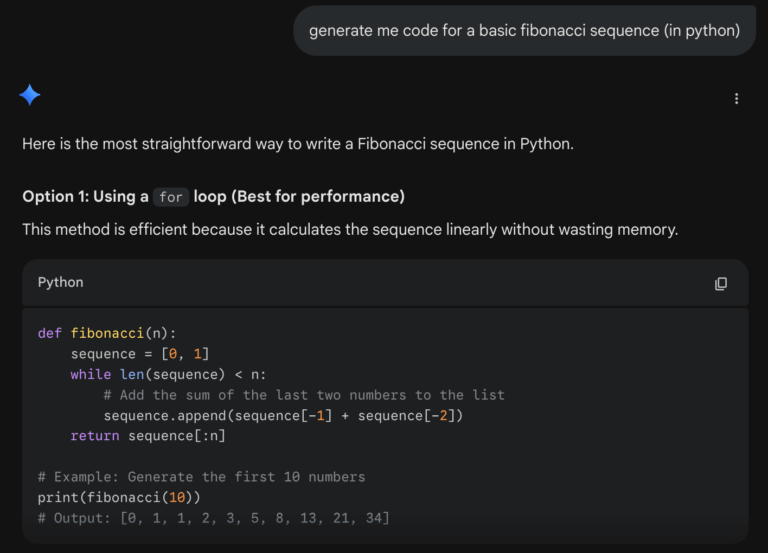Click the '# Example: Generate' comment line
768x553 pixels.
[201, 477]
